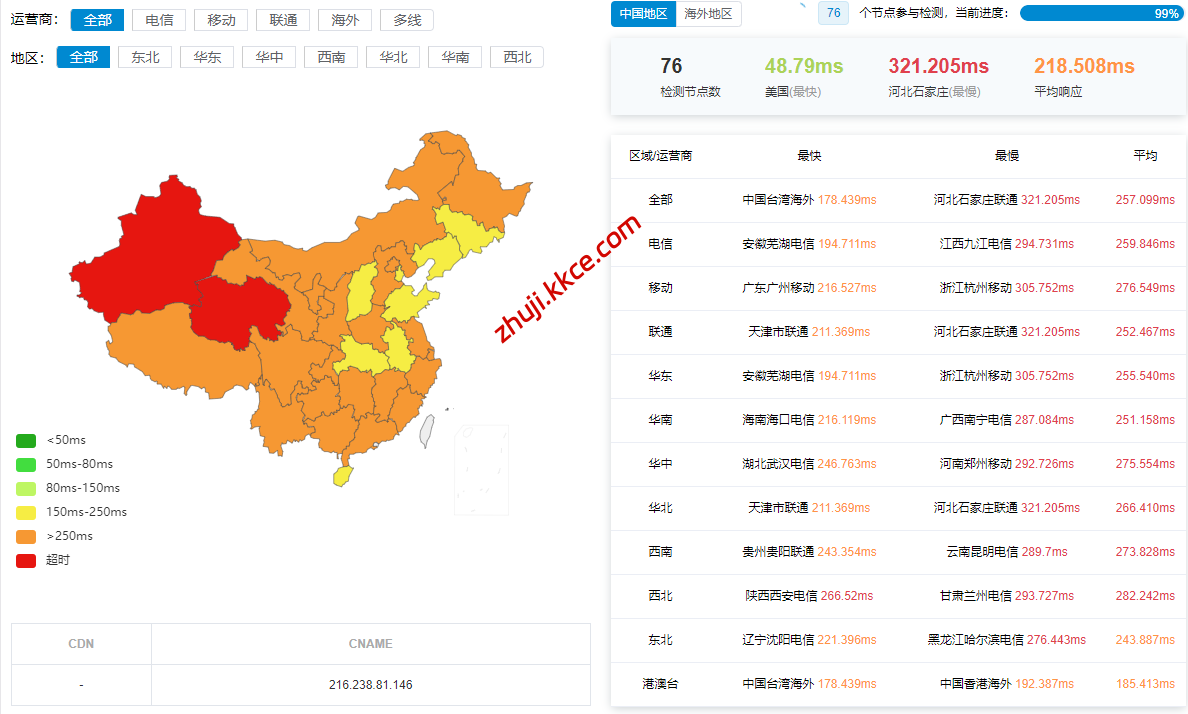Click the yellow 150ms-250ms legend swatch
The height and width of the screenshot is (714, 1188).
tap(26, 512)
